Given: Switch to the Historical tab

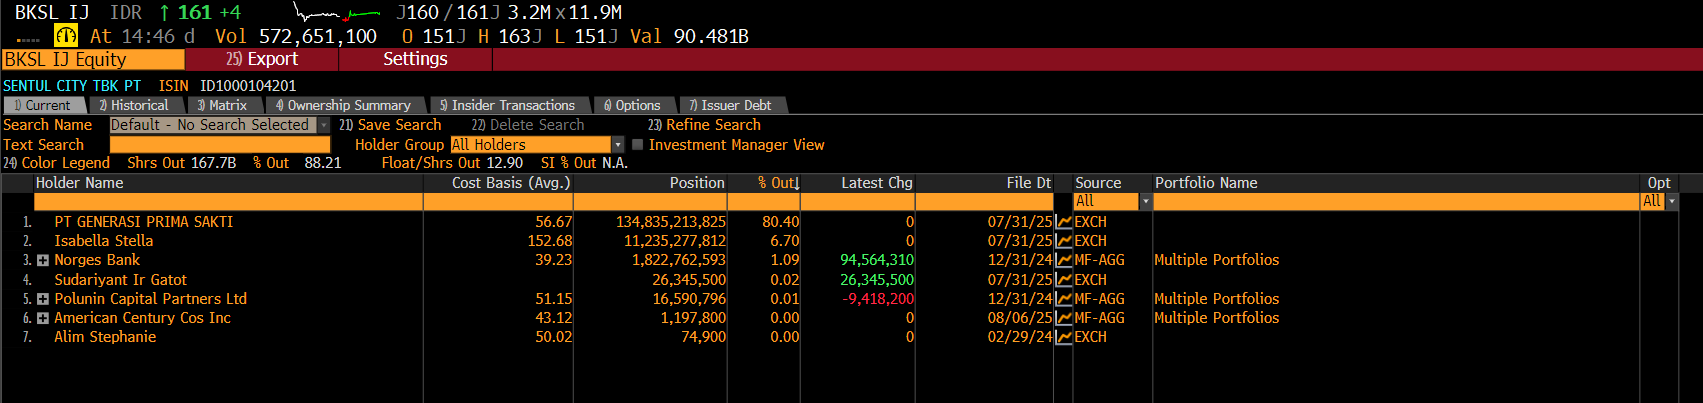Looking at the screenshot, I should coord(134,105).
